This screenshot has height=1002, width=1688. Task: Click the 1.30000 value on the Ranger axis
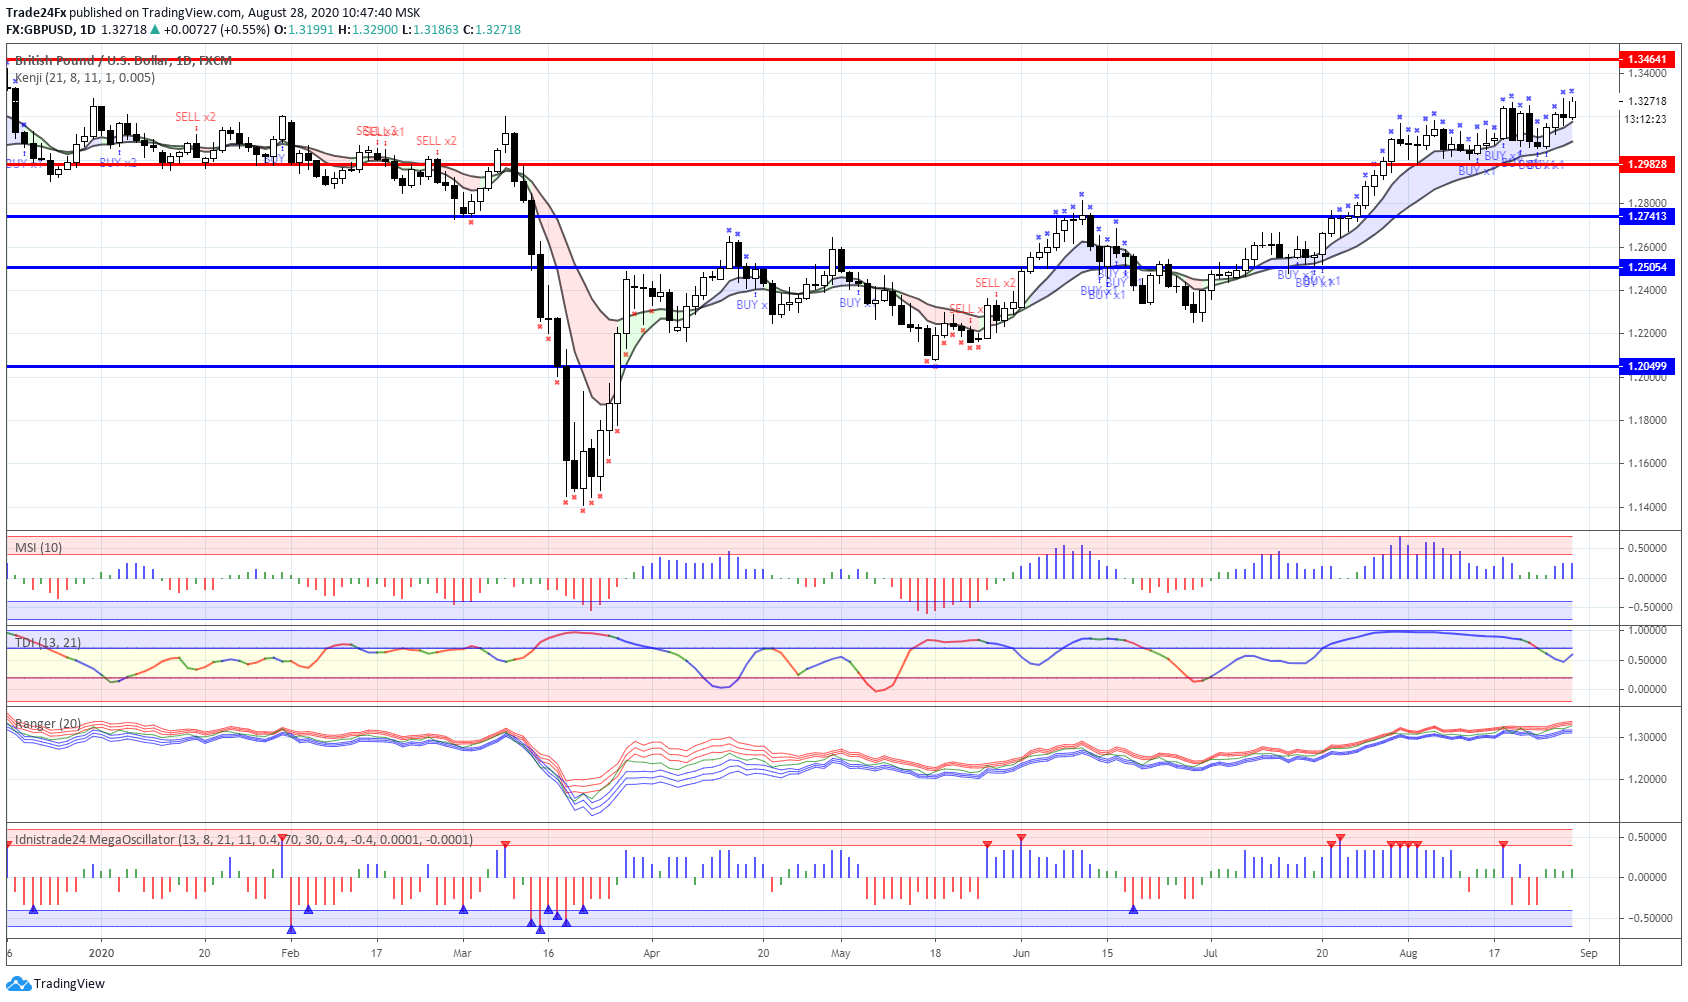(x=1647, y=737)
